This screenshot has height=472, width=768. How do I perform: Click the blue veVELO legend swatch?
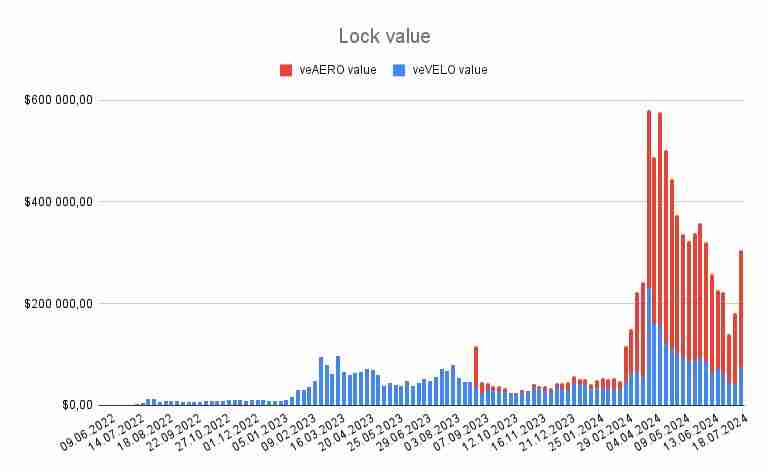[389, 70]
